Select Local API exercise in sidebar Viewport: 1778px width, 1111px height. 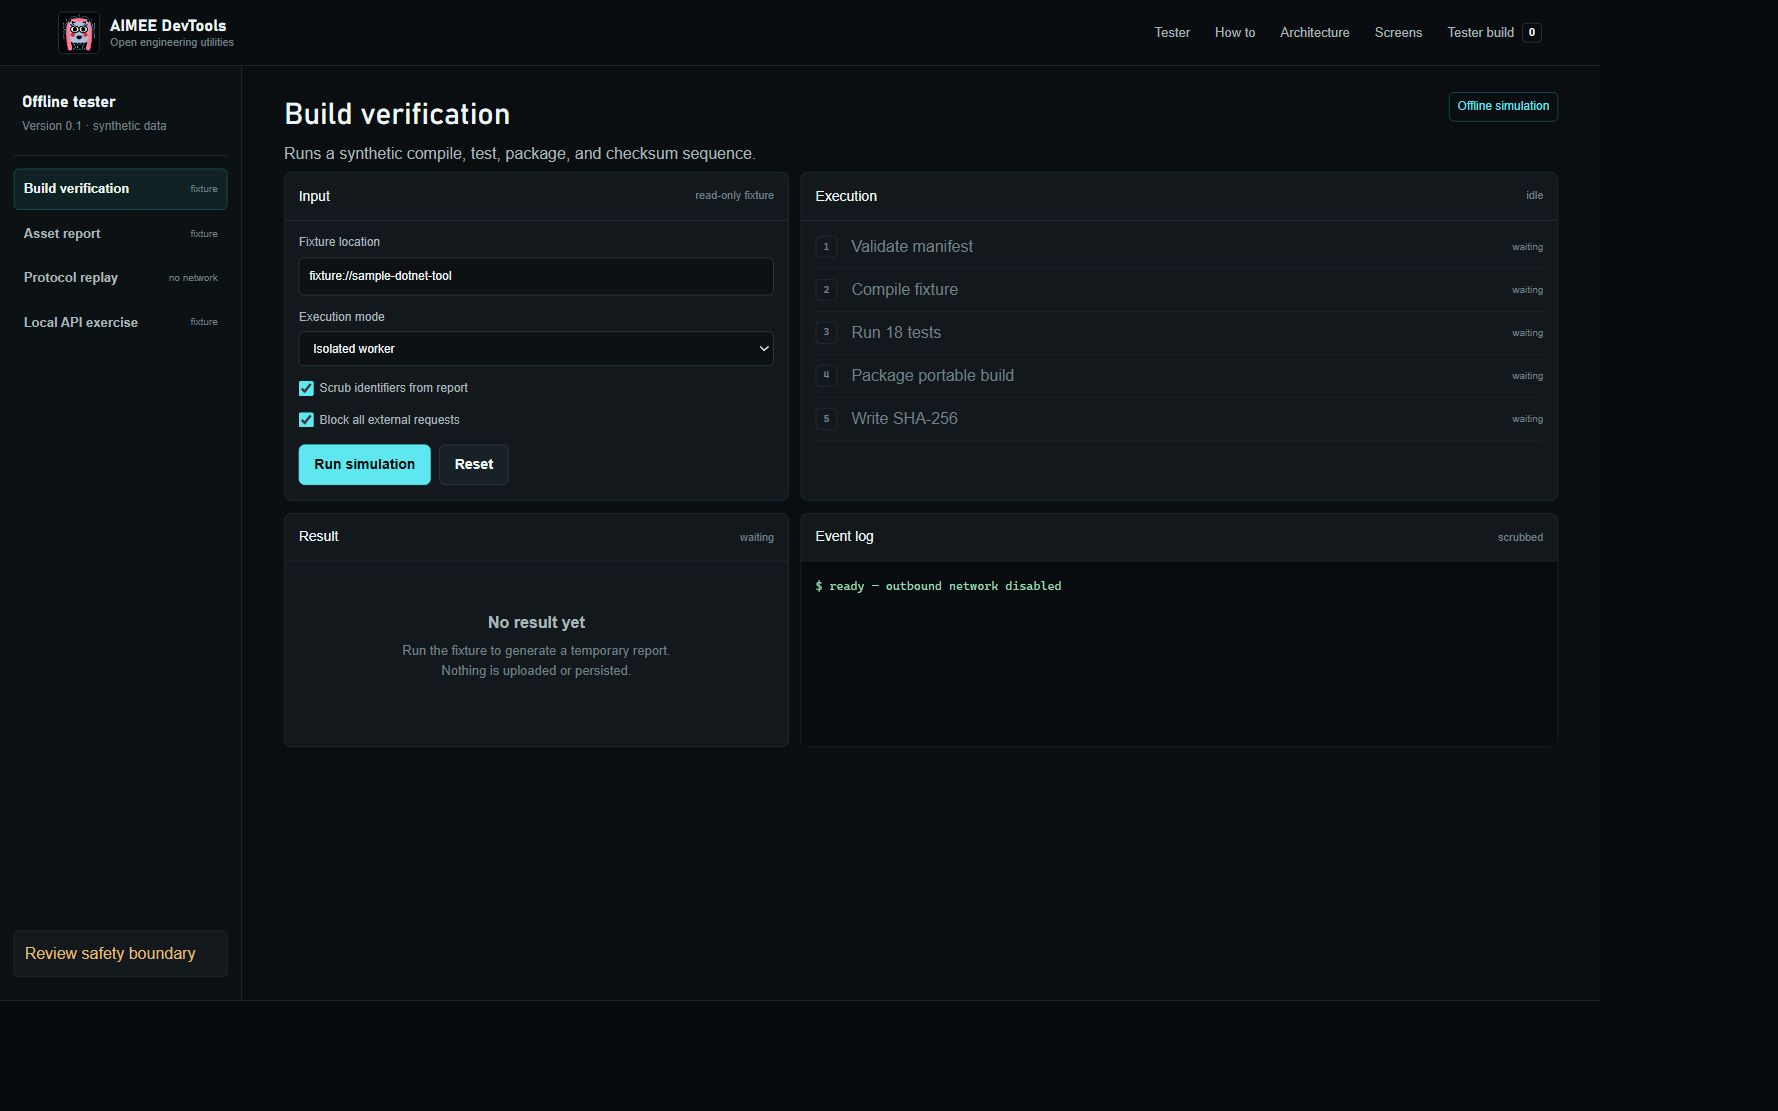point(120,322)
